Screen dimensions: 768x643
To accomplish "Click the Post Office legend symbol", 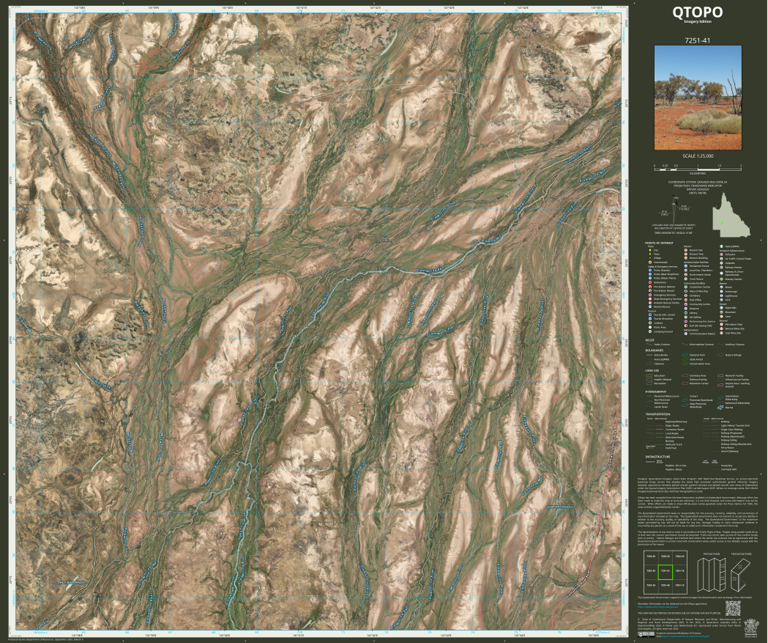I will coord(686,300).
